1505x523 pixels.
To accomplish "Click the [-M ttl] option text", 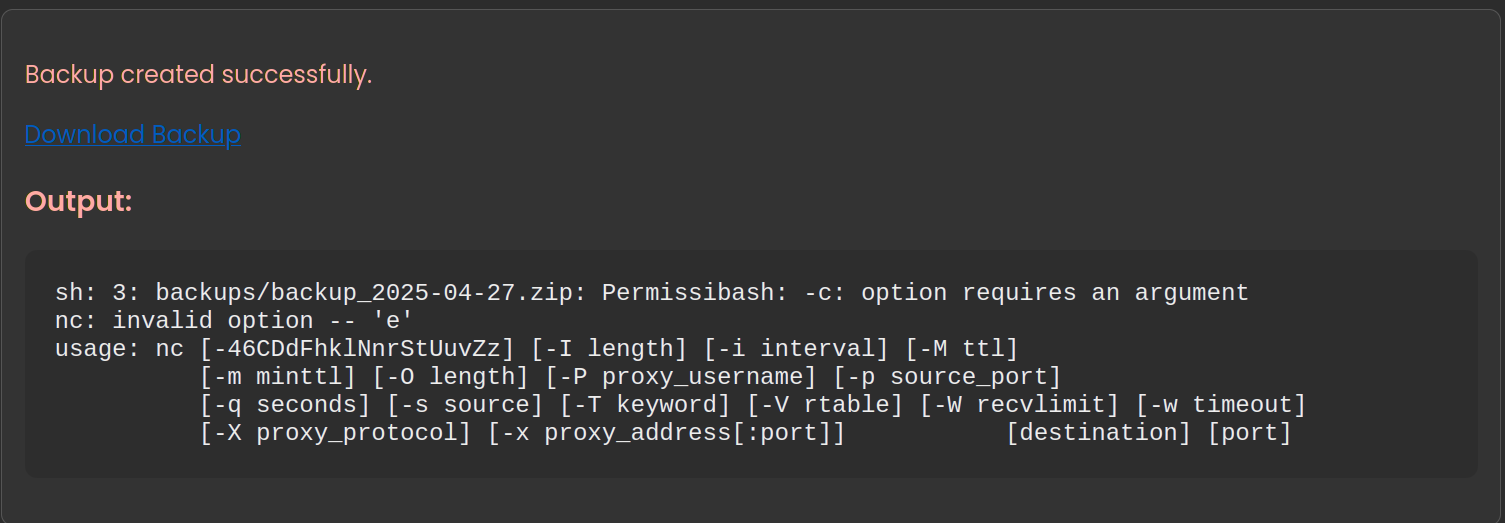I will [961, 349].
